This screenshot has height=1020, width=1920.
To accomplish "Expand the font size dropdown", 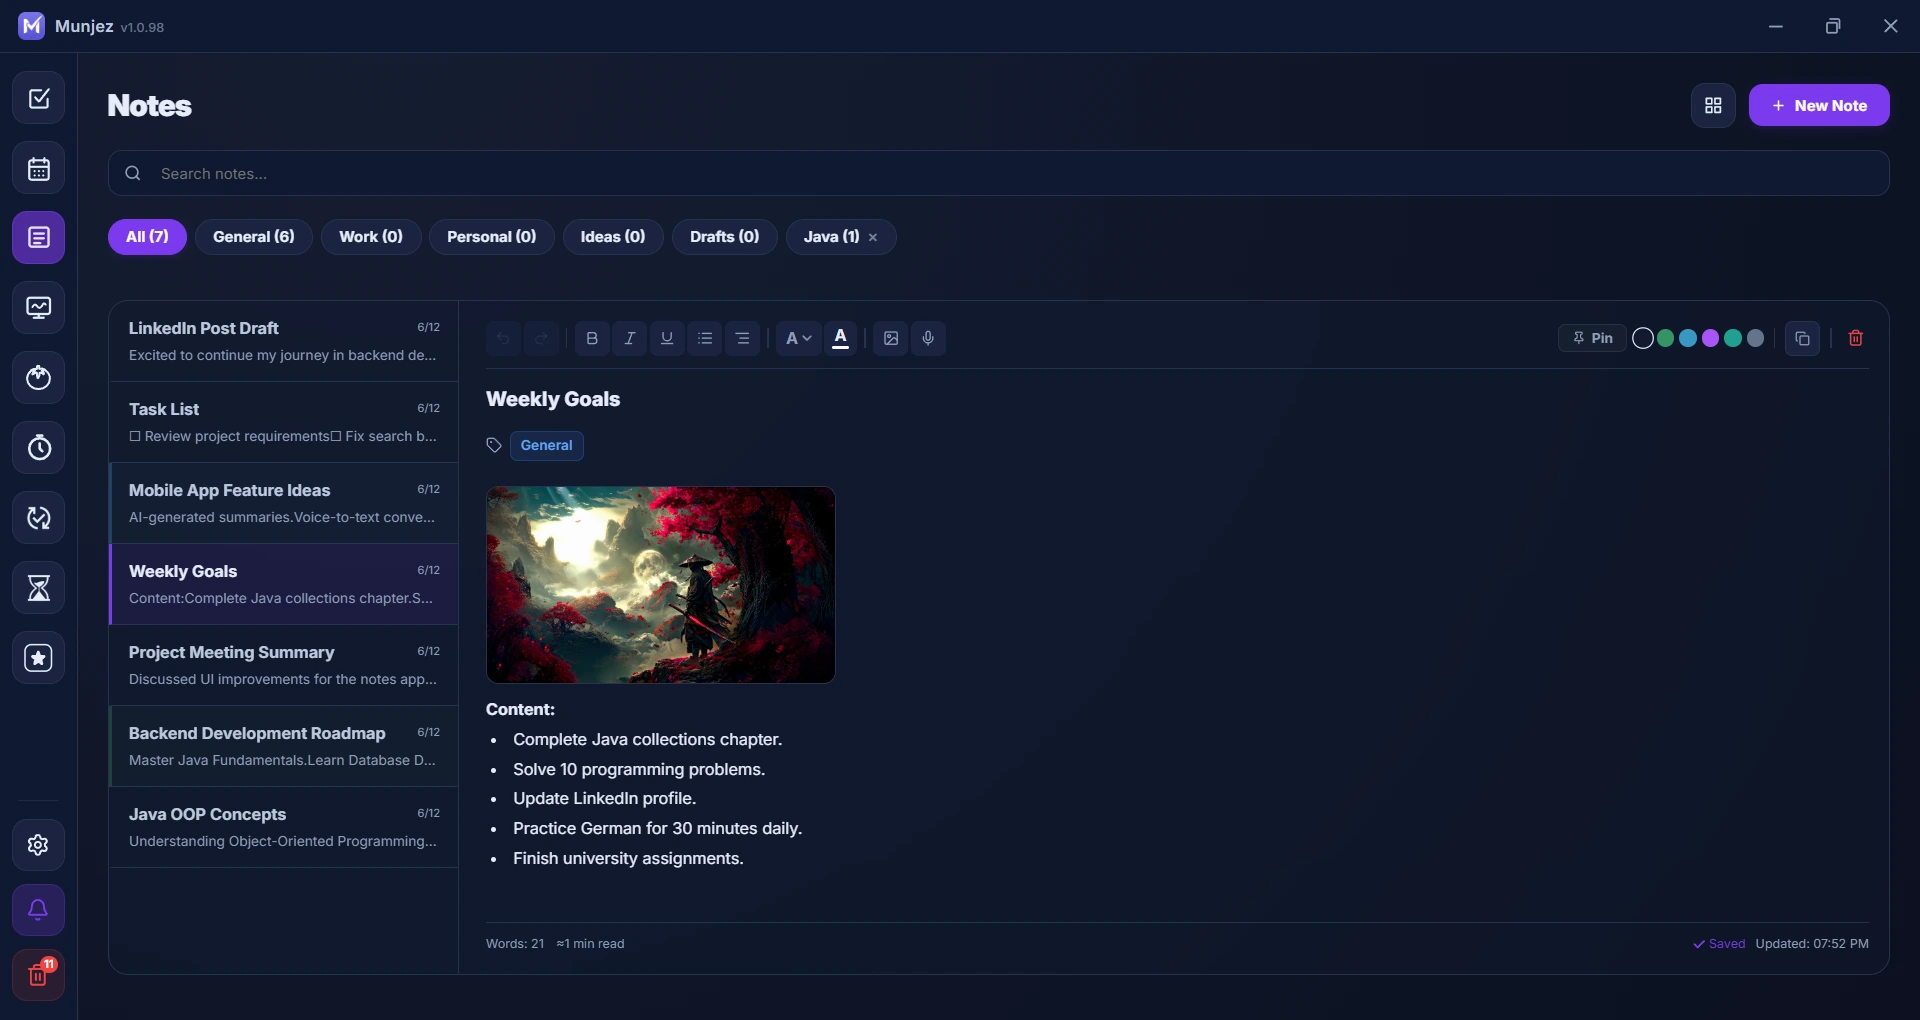I will (798, 338).
